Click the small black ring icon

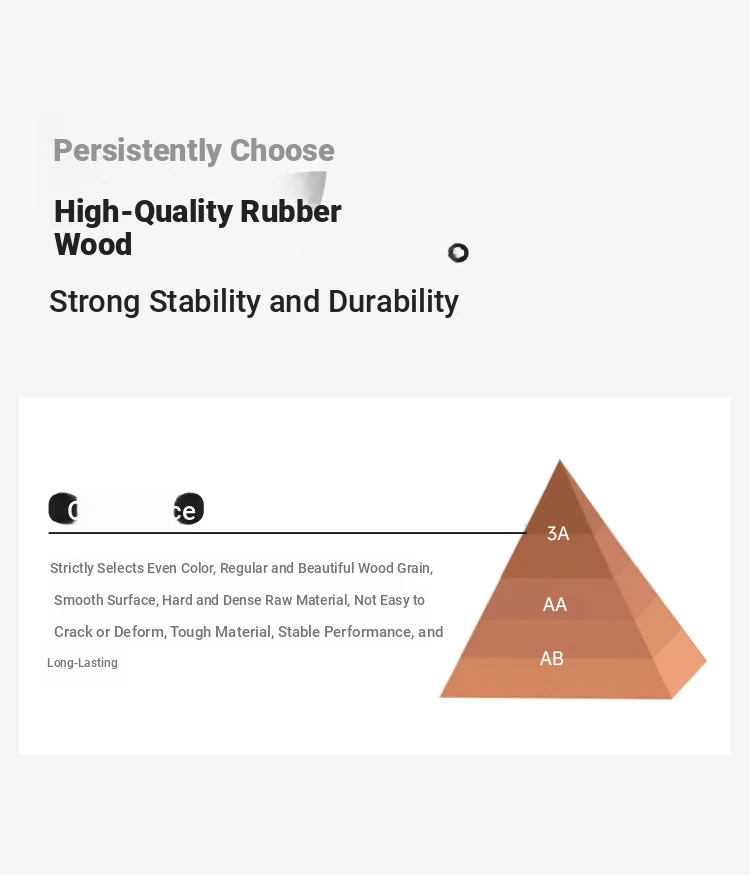(458, 253)
